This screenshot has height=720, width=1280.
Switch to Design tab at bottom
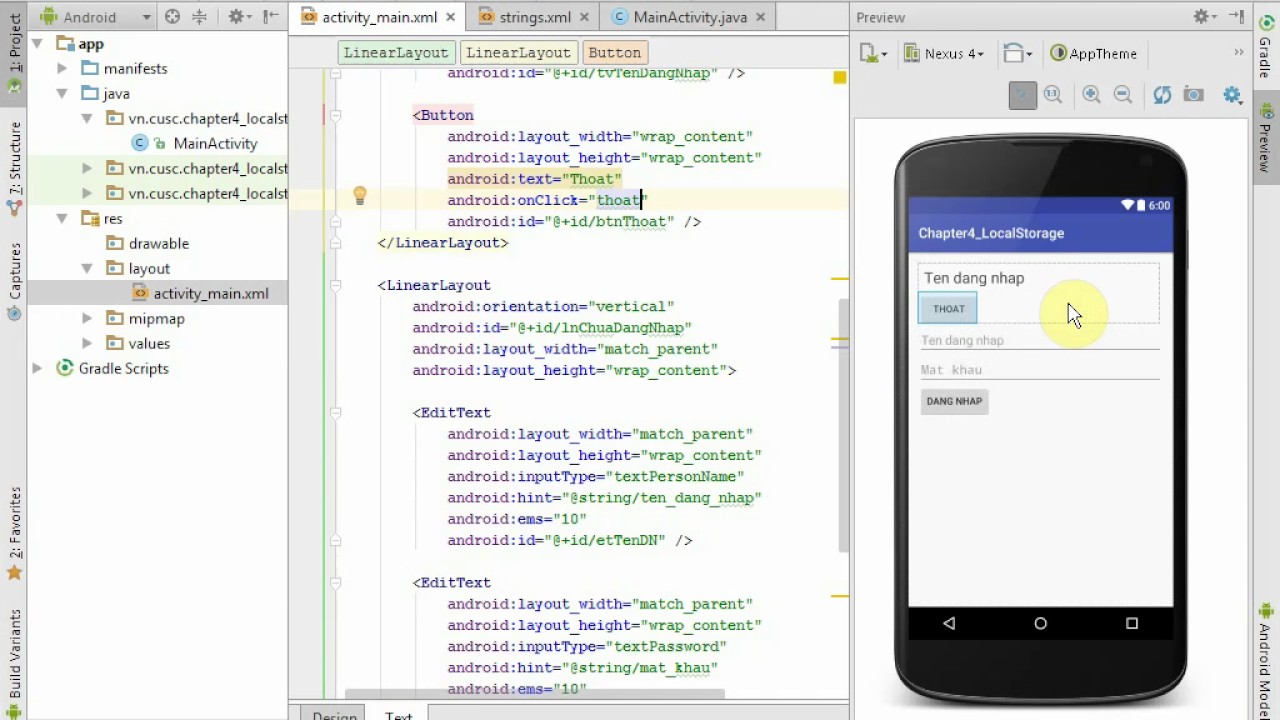pos(334,716)
